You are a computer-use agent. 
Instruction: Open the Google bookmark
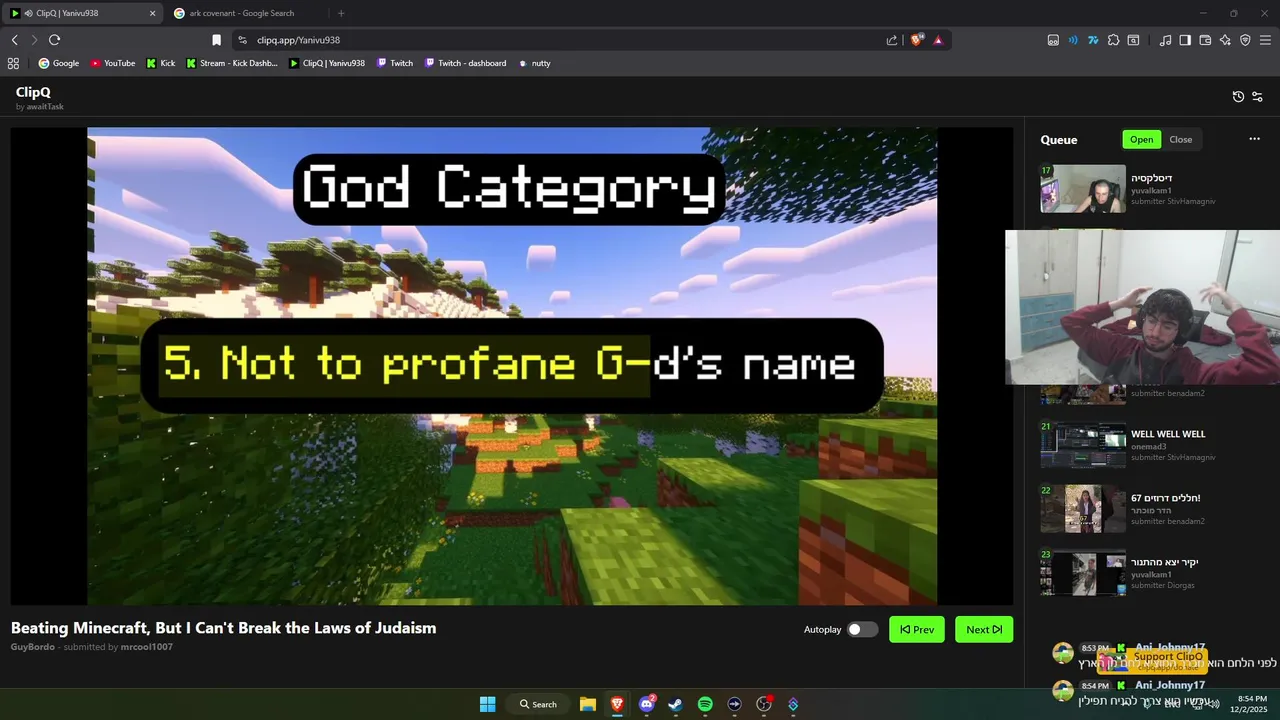59,63
